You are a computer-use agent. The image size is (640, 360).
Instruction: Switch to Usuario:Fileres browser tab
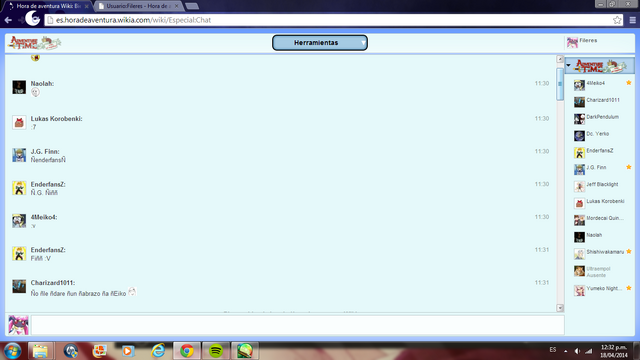pyautogui.click(x=138, y=6)
